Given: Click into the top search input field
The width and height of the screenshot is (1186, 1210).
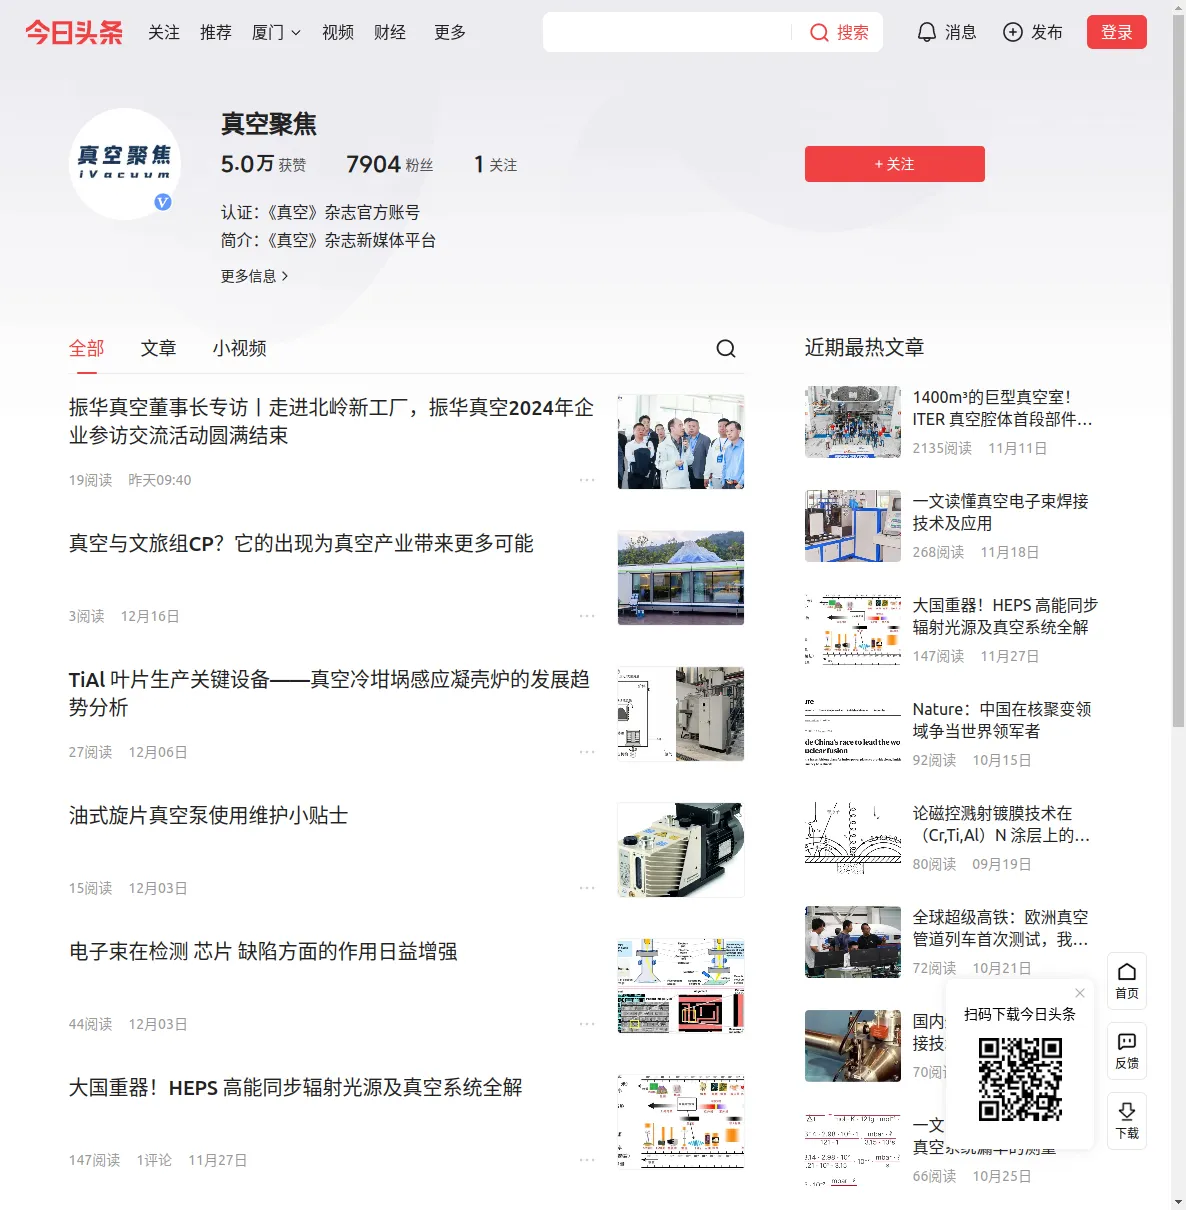Looking at the screenshot, I should tap(667, 32).
